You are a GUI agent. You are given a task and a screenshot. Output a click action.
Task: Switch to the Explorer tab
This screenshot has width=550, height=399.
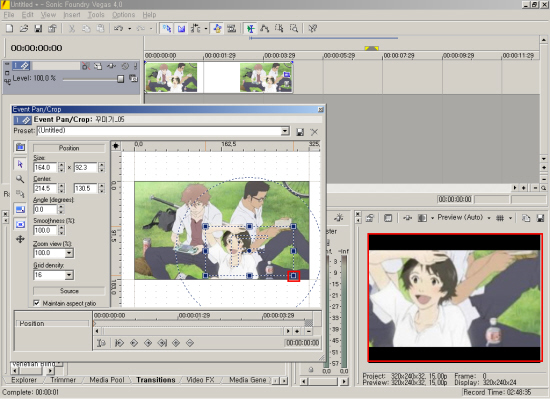click(24, 380)
